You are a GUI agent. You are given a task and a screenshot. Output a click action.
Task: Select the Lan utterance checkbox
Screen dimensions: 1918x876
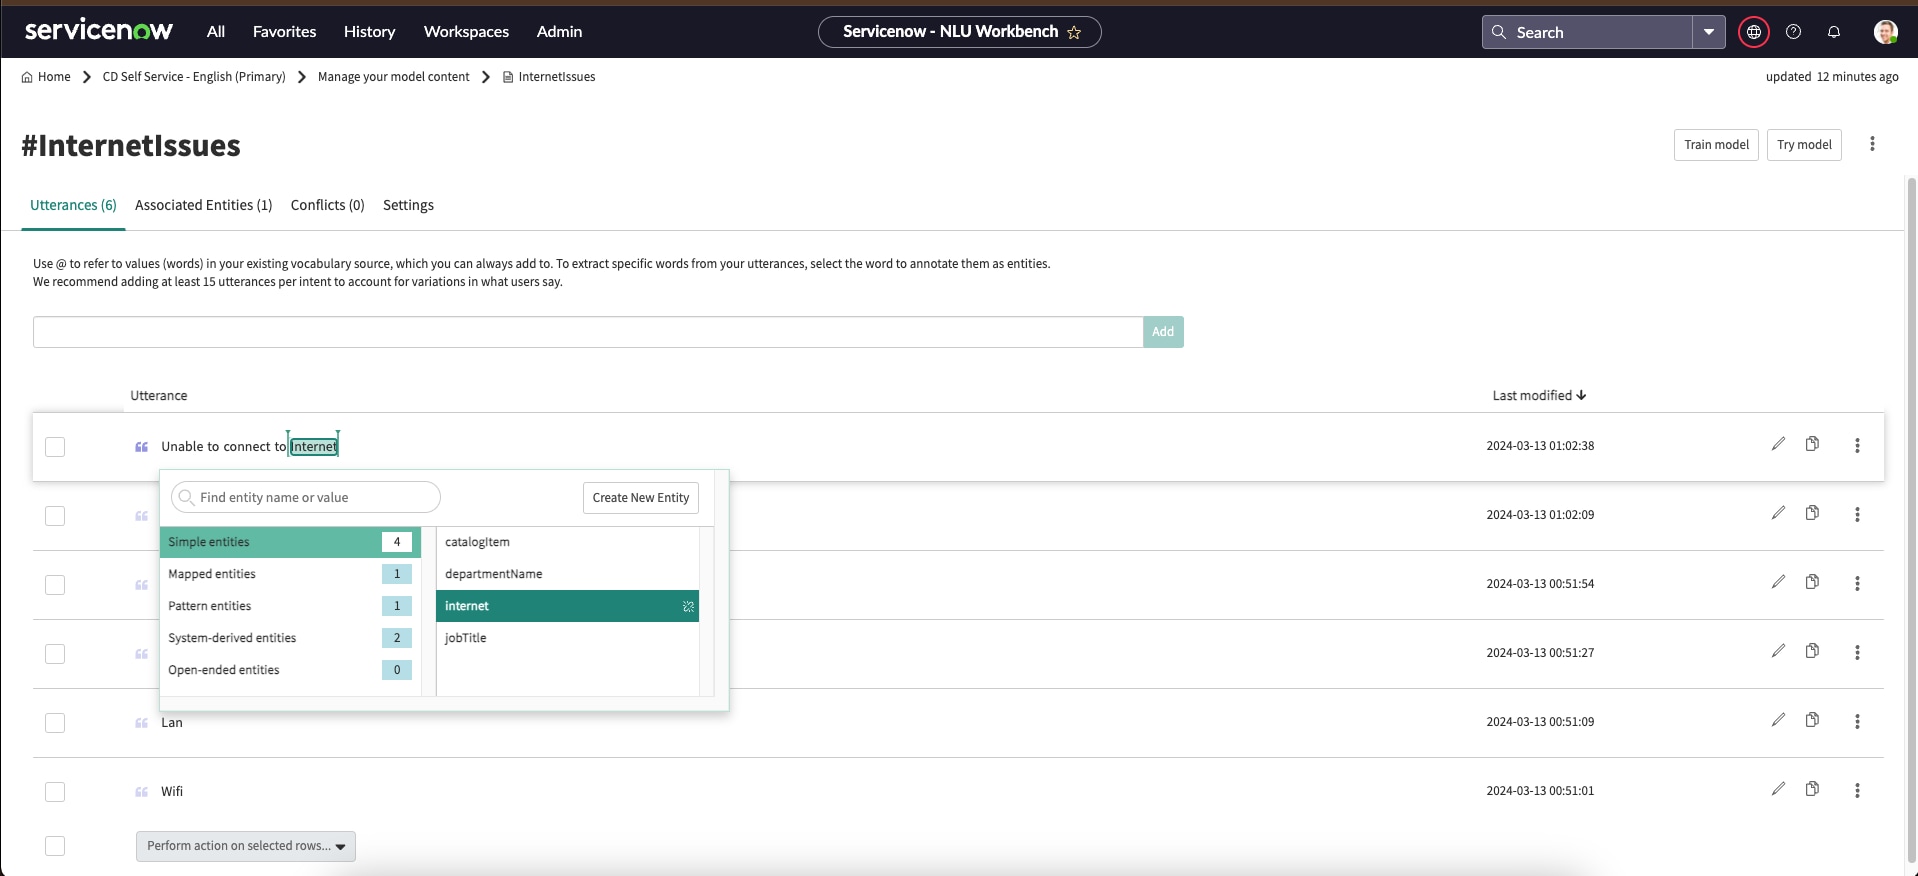(x=55, y=723)
